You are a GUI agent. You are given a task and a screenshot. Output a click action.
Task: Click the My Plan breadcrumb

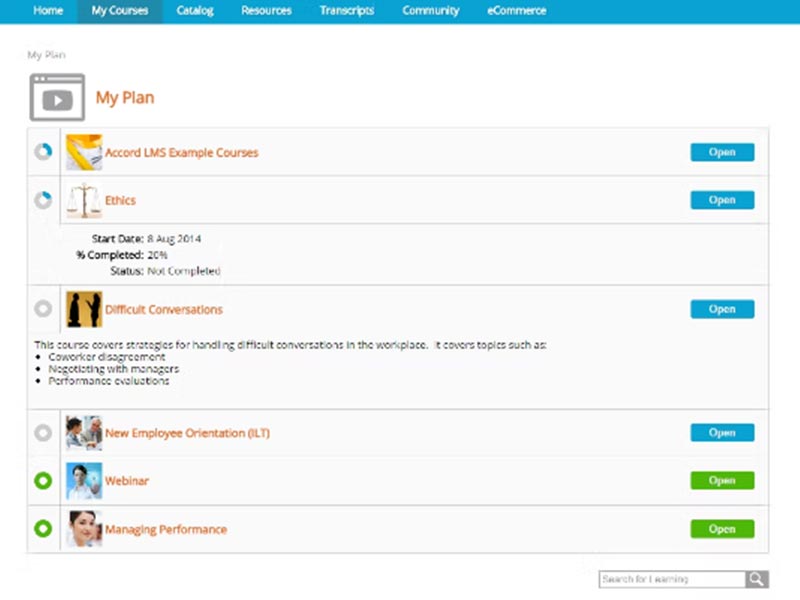pyautogui.click(x=46, y=55)
